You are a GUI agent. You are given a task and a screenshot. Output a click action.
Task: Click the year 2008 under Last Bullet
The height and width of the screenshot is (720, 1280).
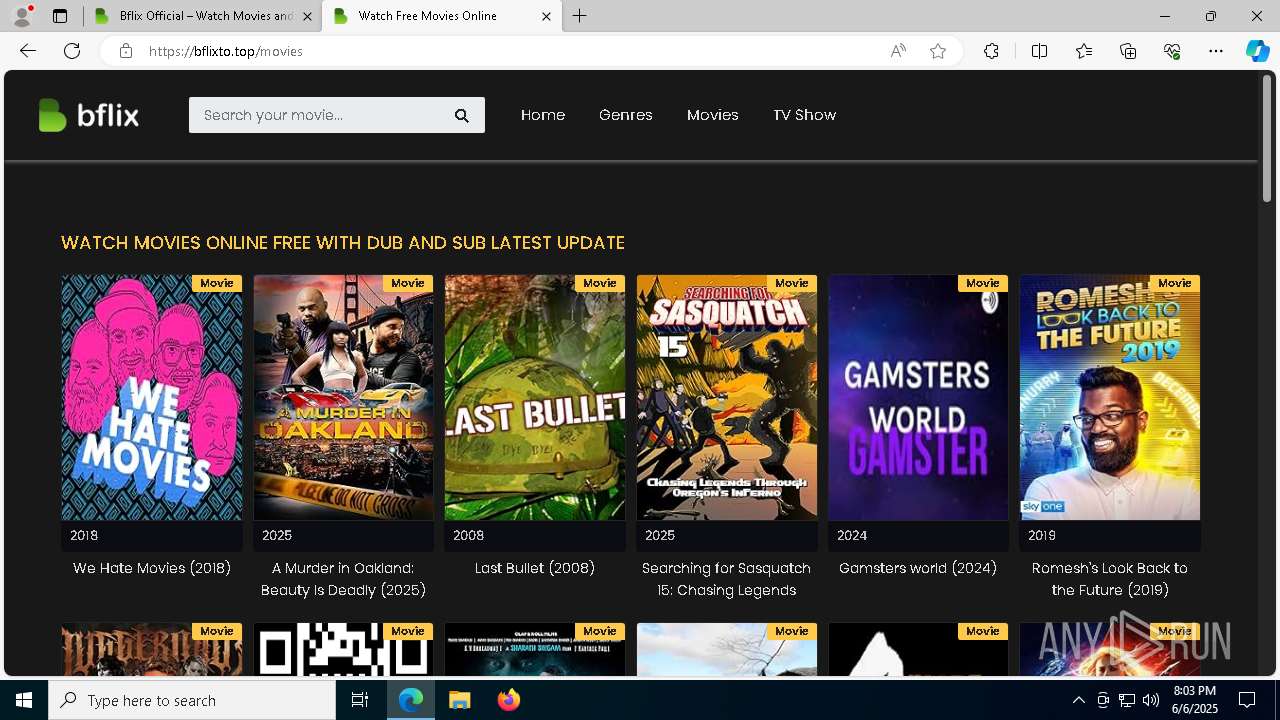[469, 536]
